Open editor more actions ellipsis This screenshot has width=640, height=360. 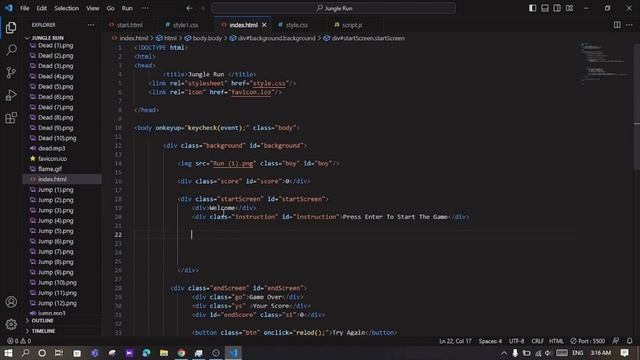629,25
